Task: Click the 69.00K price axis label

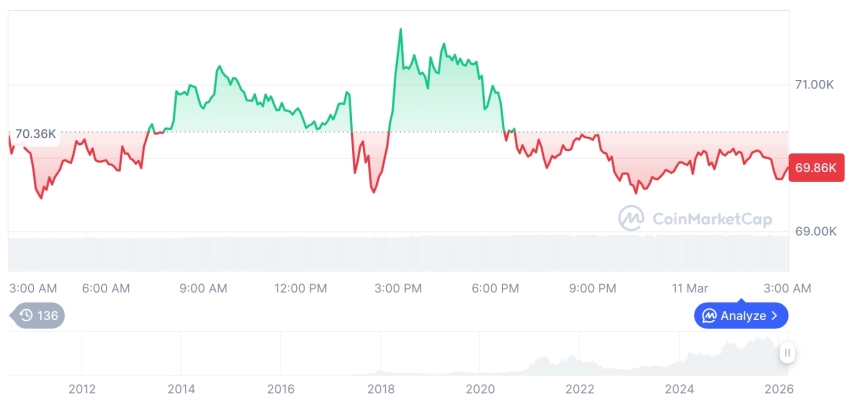Action: point(815,231)
